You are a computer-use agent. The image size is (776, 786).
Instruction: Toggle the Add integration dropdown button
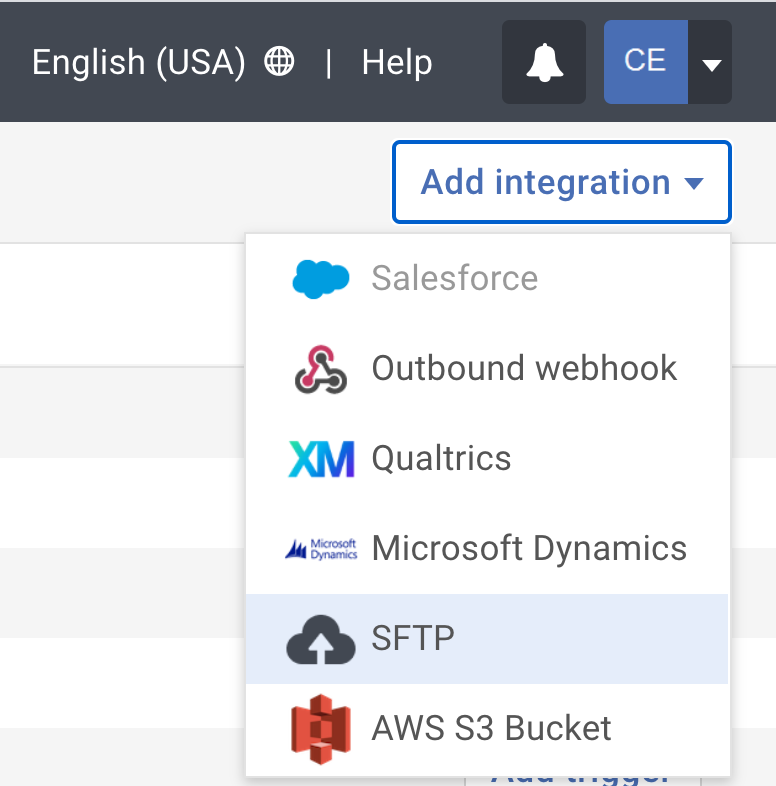(x=562, y=182)
